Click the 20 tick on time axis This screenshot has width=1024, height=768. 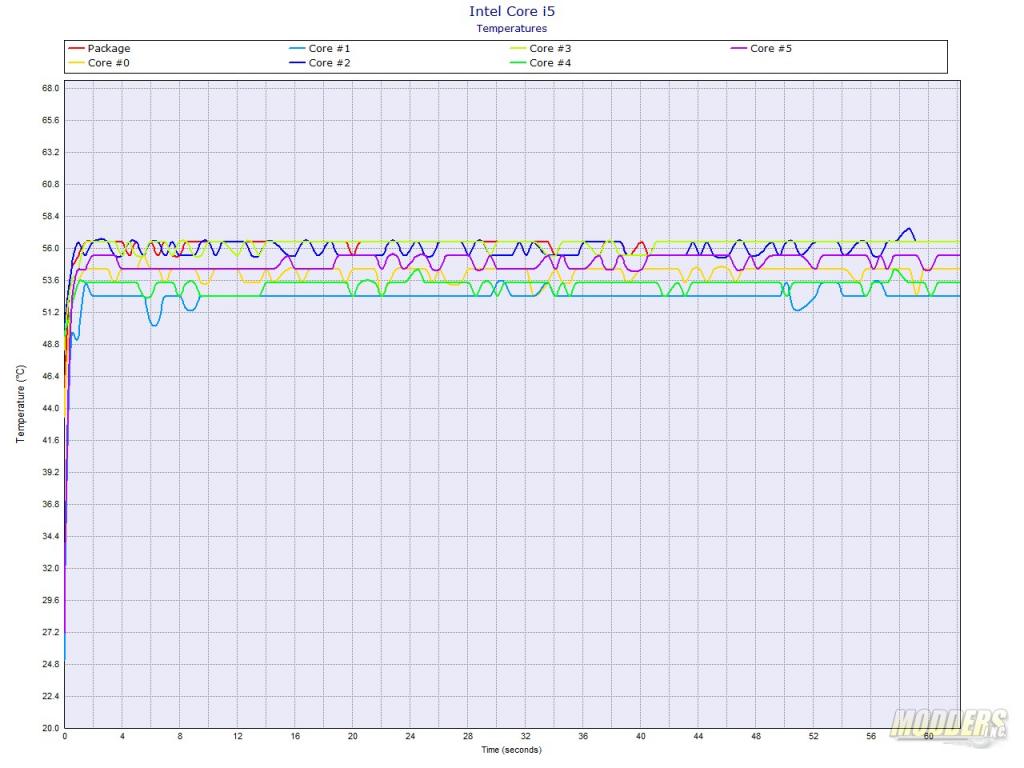click(353, 736)
